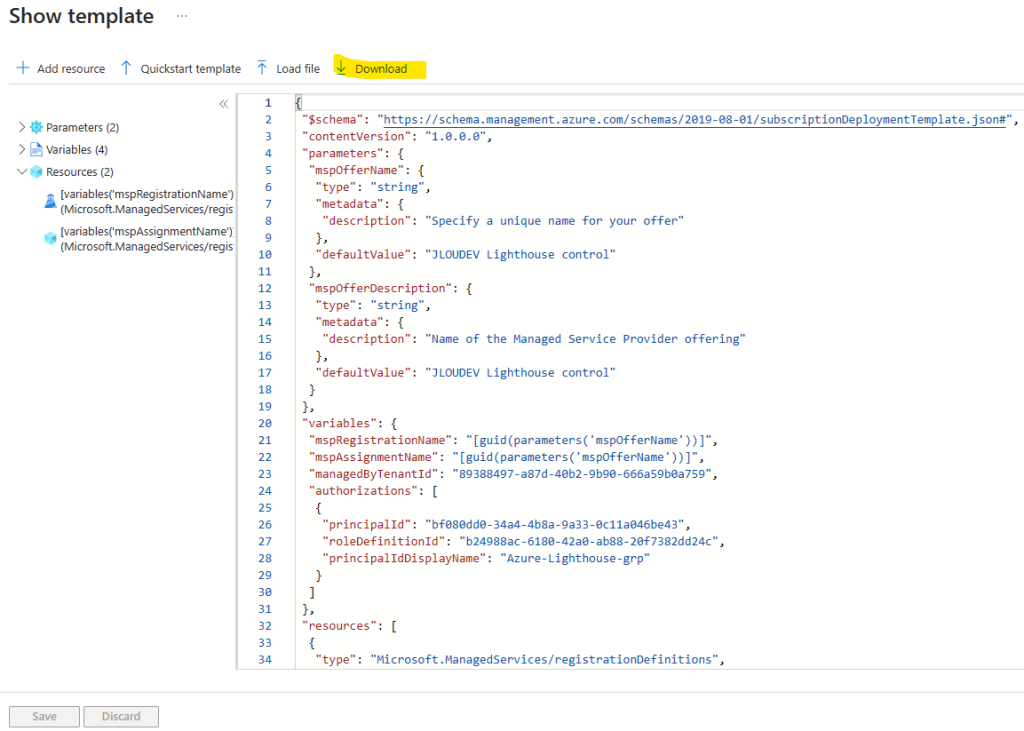The height and width of the screenshot is (731, 1024).
Task: Click the Resources cube icon
Action: point(37,172)
